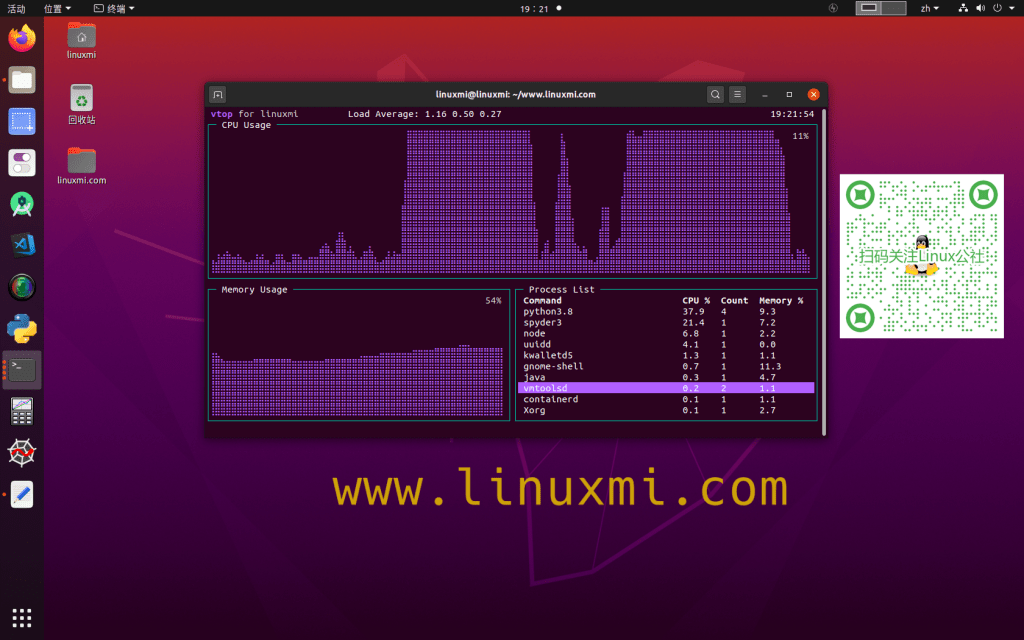Toggle the workspace switcher in top bar
Viewport: 1024px width, 640px height.
[x=881, y=8]
